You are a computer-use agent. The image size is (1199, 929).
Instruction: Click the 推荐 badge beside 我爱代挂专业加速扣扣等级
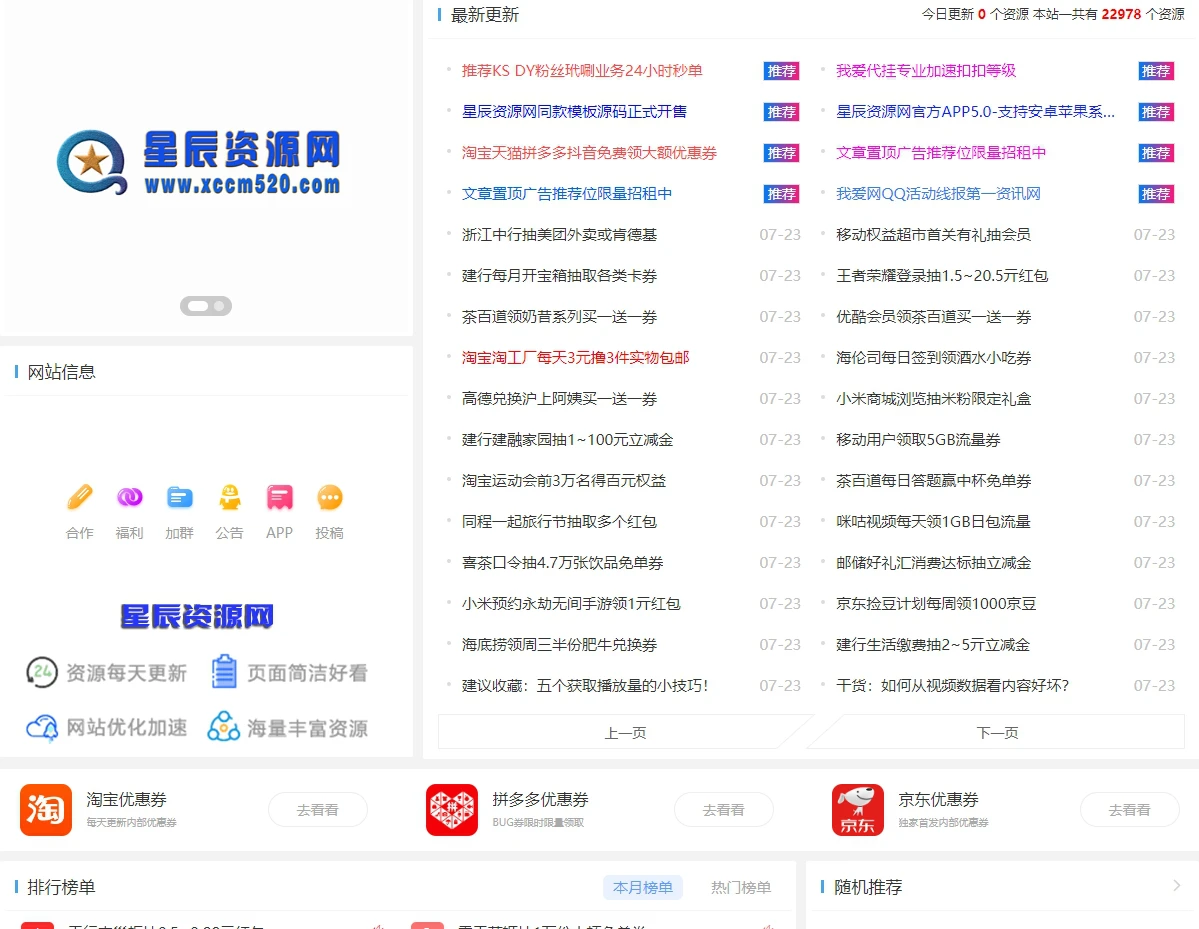pos(1155,71)
